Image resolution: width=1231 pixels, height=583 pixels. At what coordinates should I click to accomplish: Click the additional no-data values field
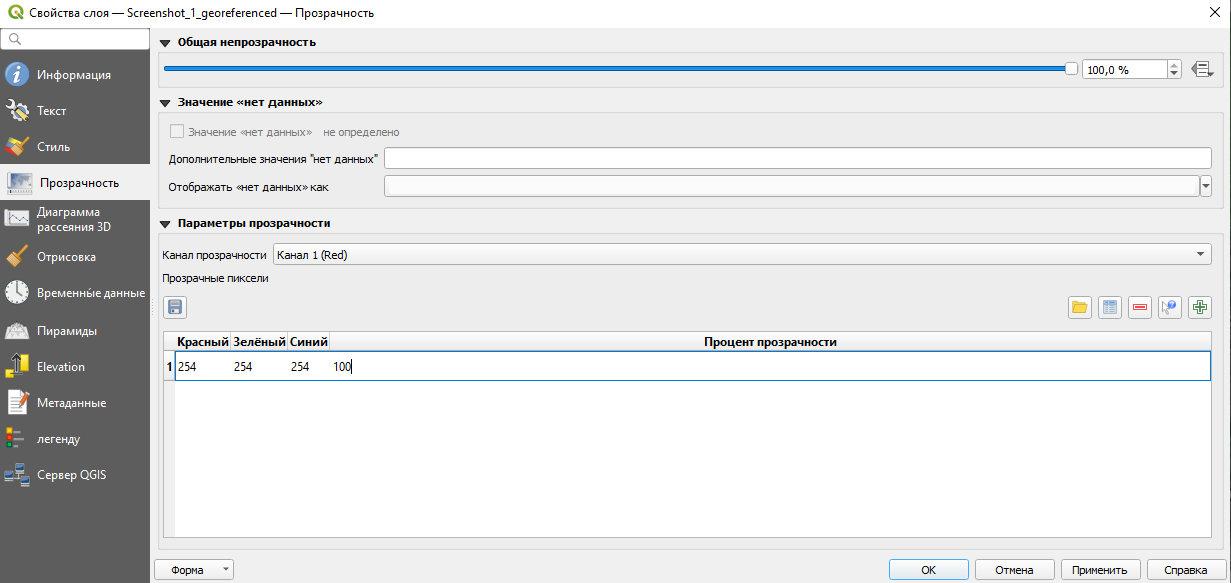point(797,159)
